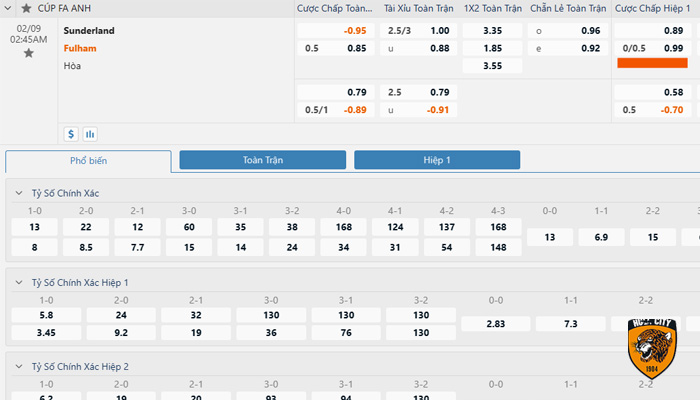
Task: Switch to the Toàn Trận tab
Action: click(x=262, y=160)
